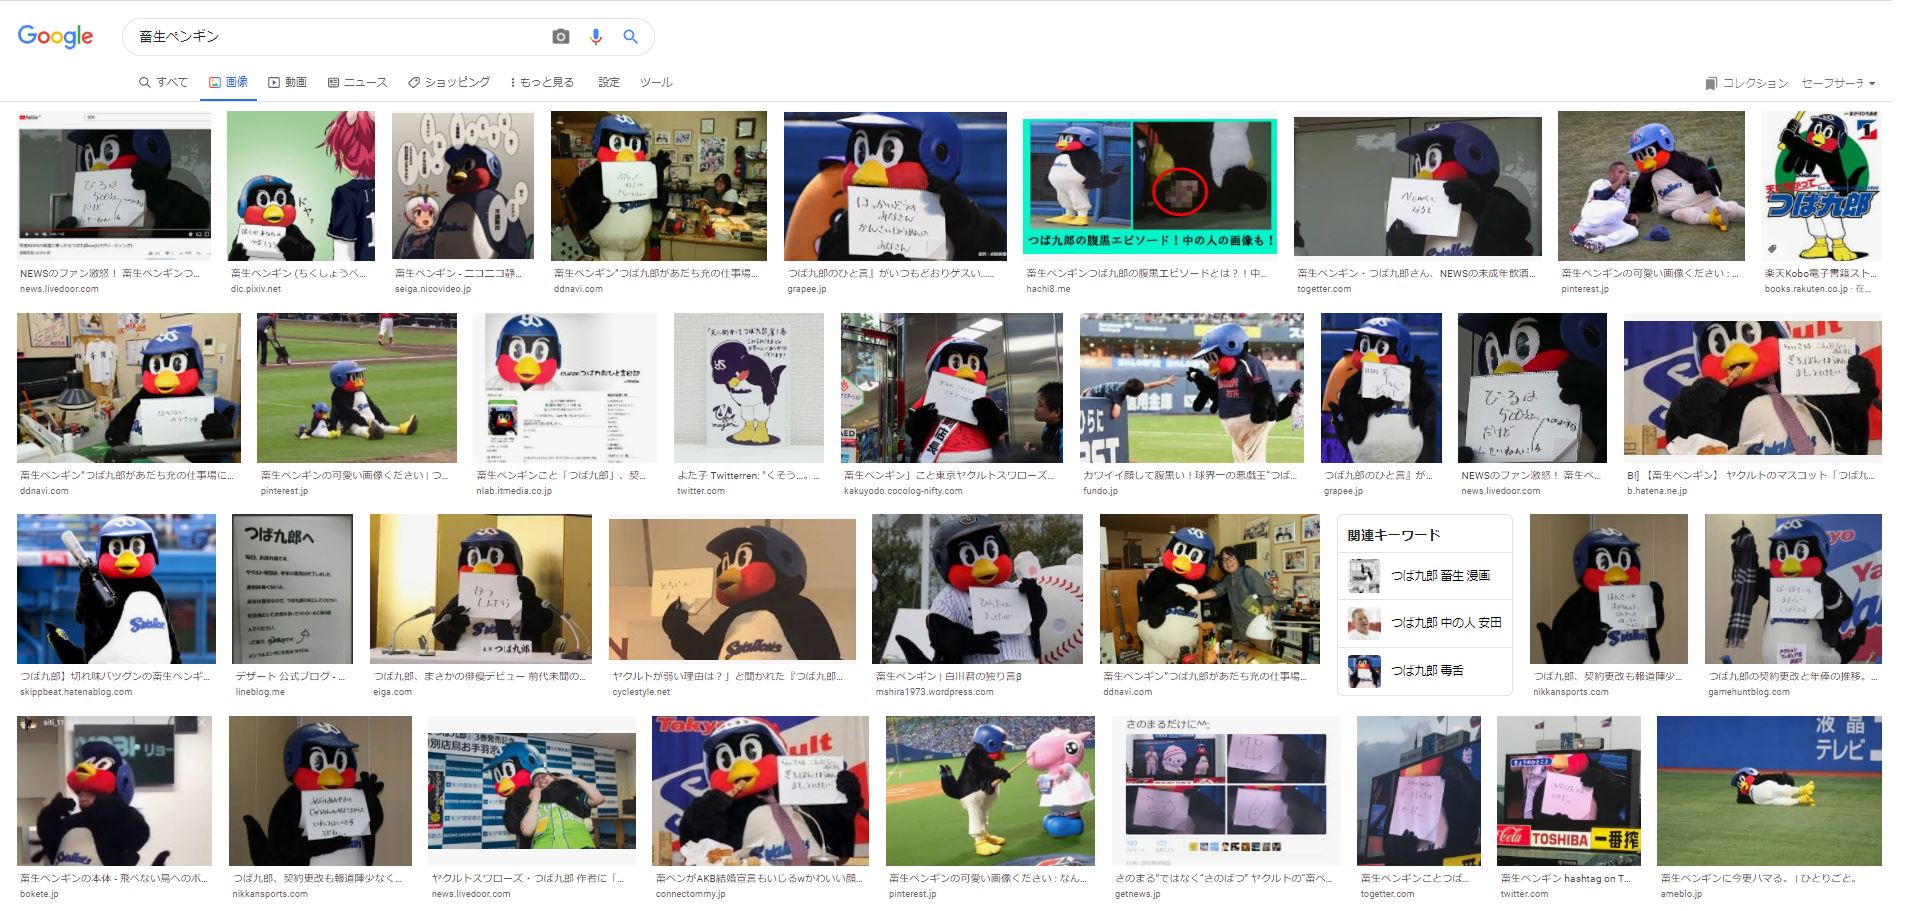Open the 設定 menu
The image size is (1916, 911).
pos(609,82)
